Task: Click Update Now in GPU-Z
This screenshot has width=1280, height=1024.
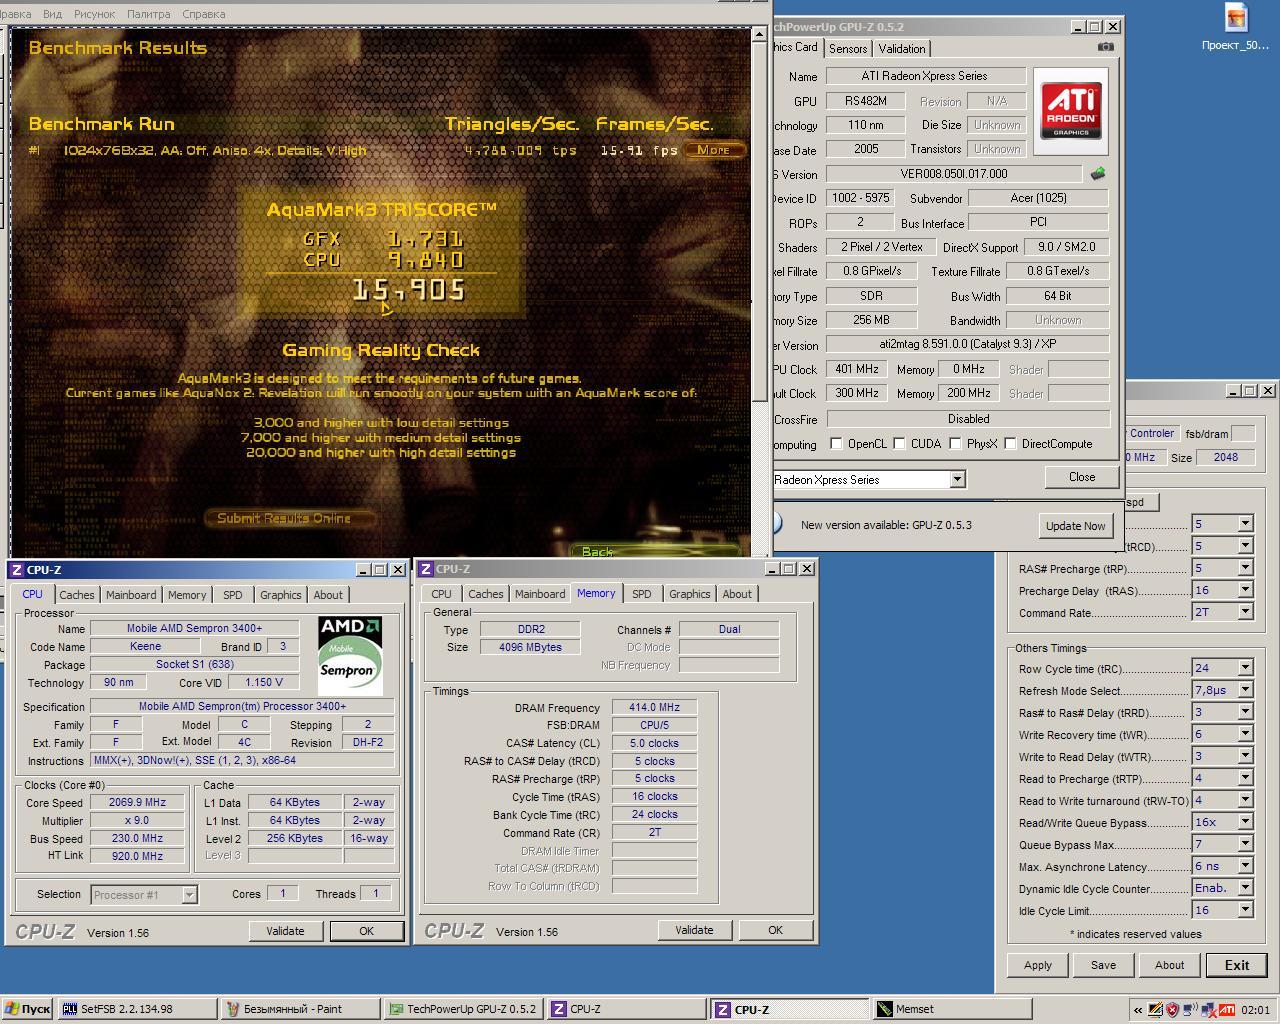Action: [x=1075, y=526]
